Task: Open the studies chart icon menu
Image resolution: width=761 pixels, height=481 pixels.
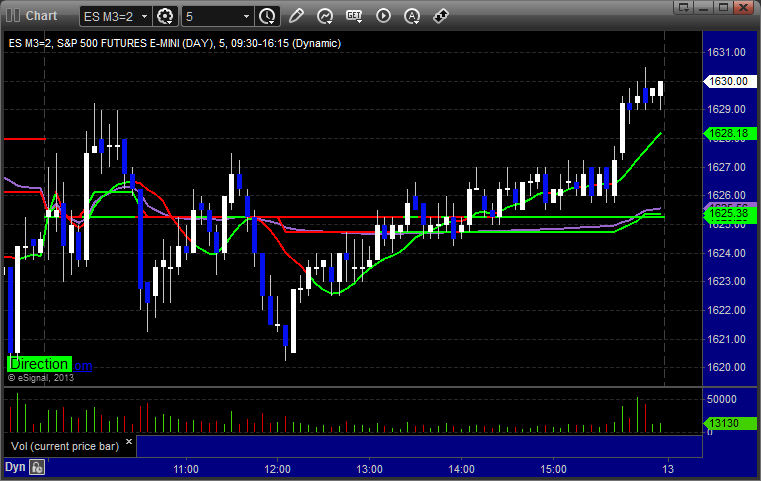Action: pos(325,16)
